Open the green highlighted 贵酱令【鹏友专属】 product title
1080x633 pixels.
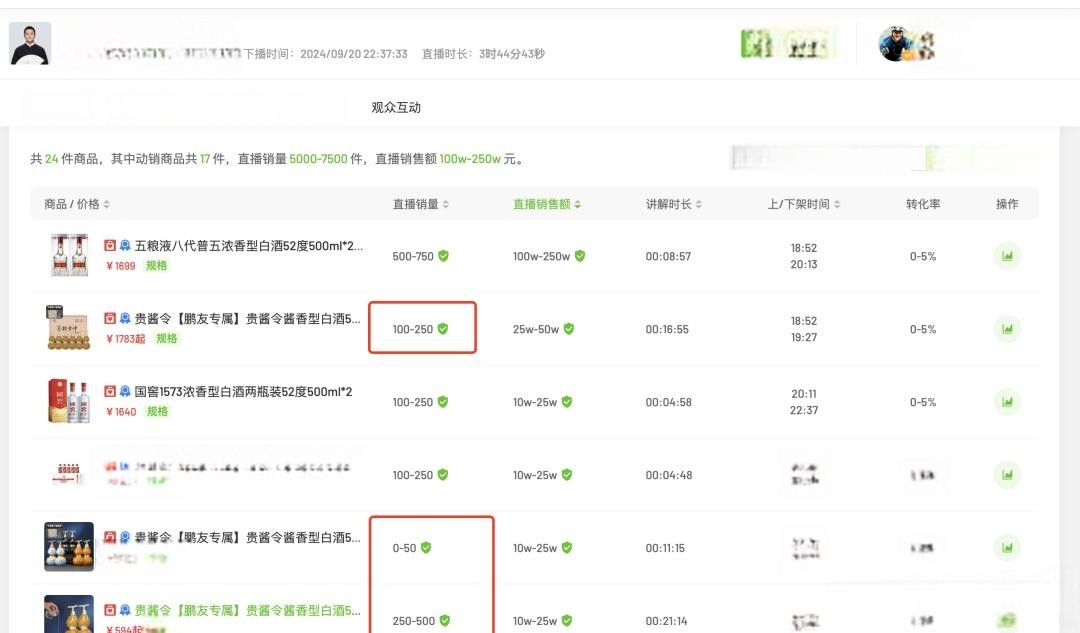click(247, 610)
